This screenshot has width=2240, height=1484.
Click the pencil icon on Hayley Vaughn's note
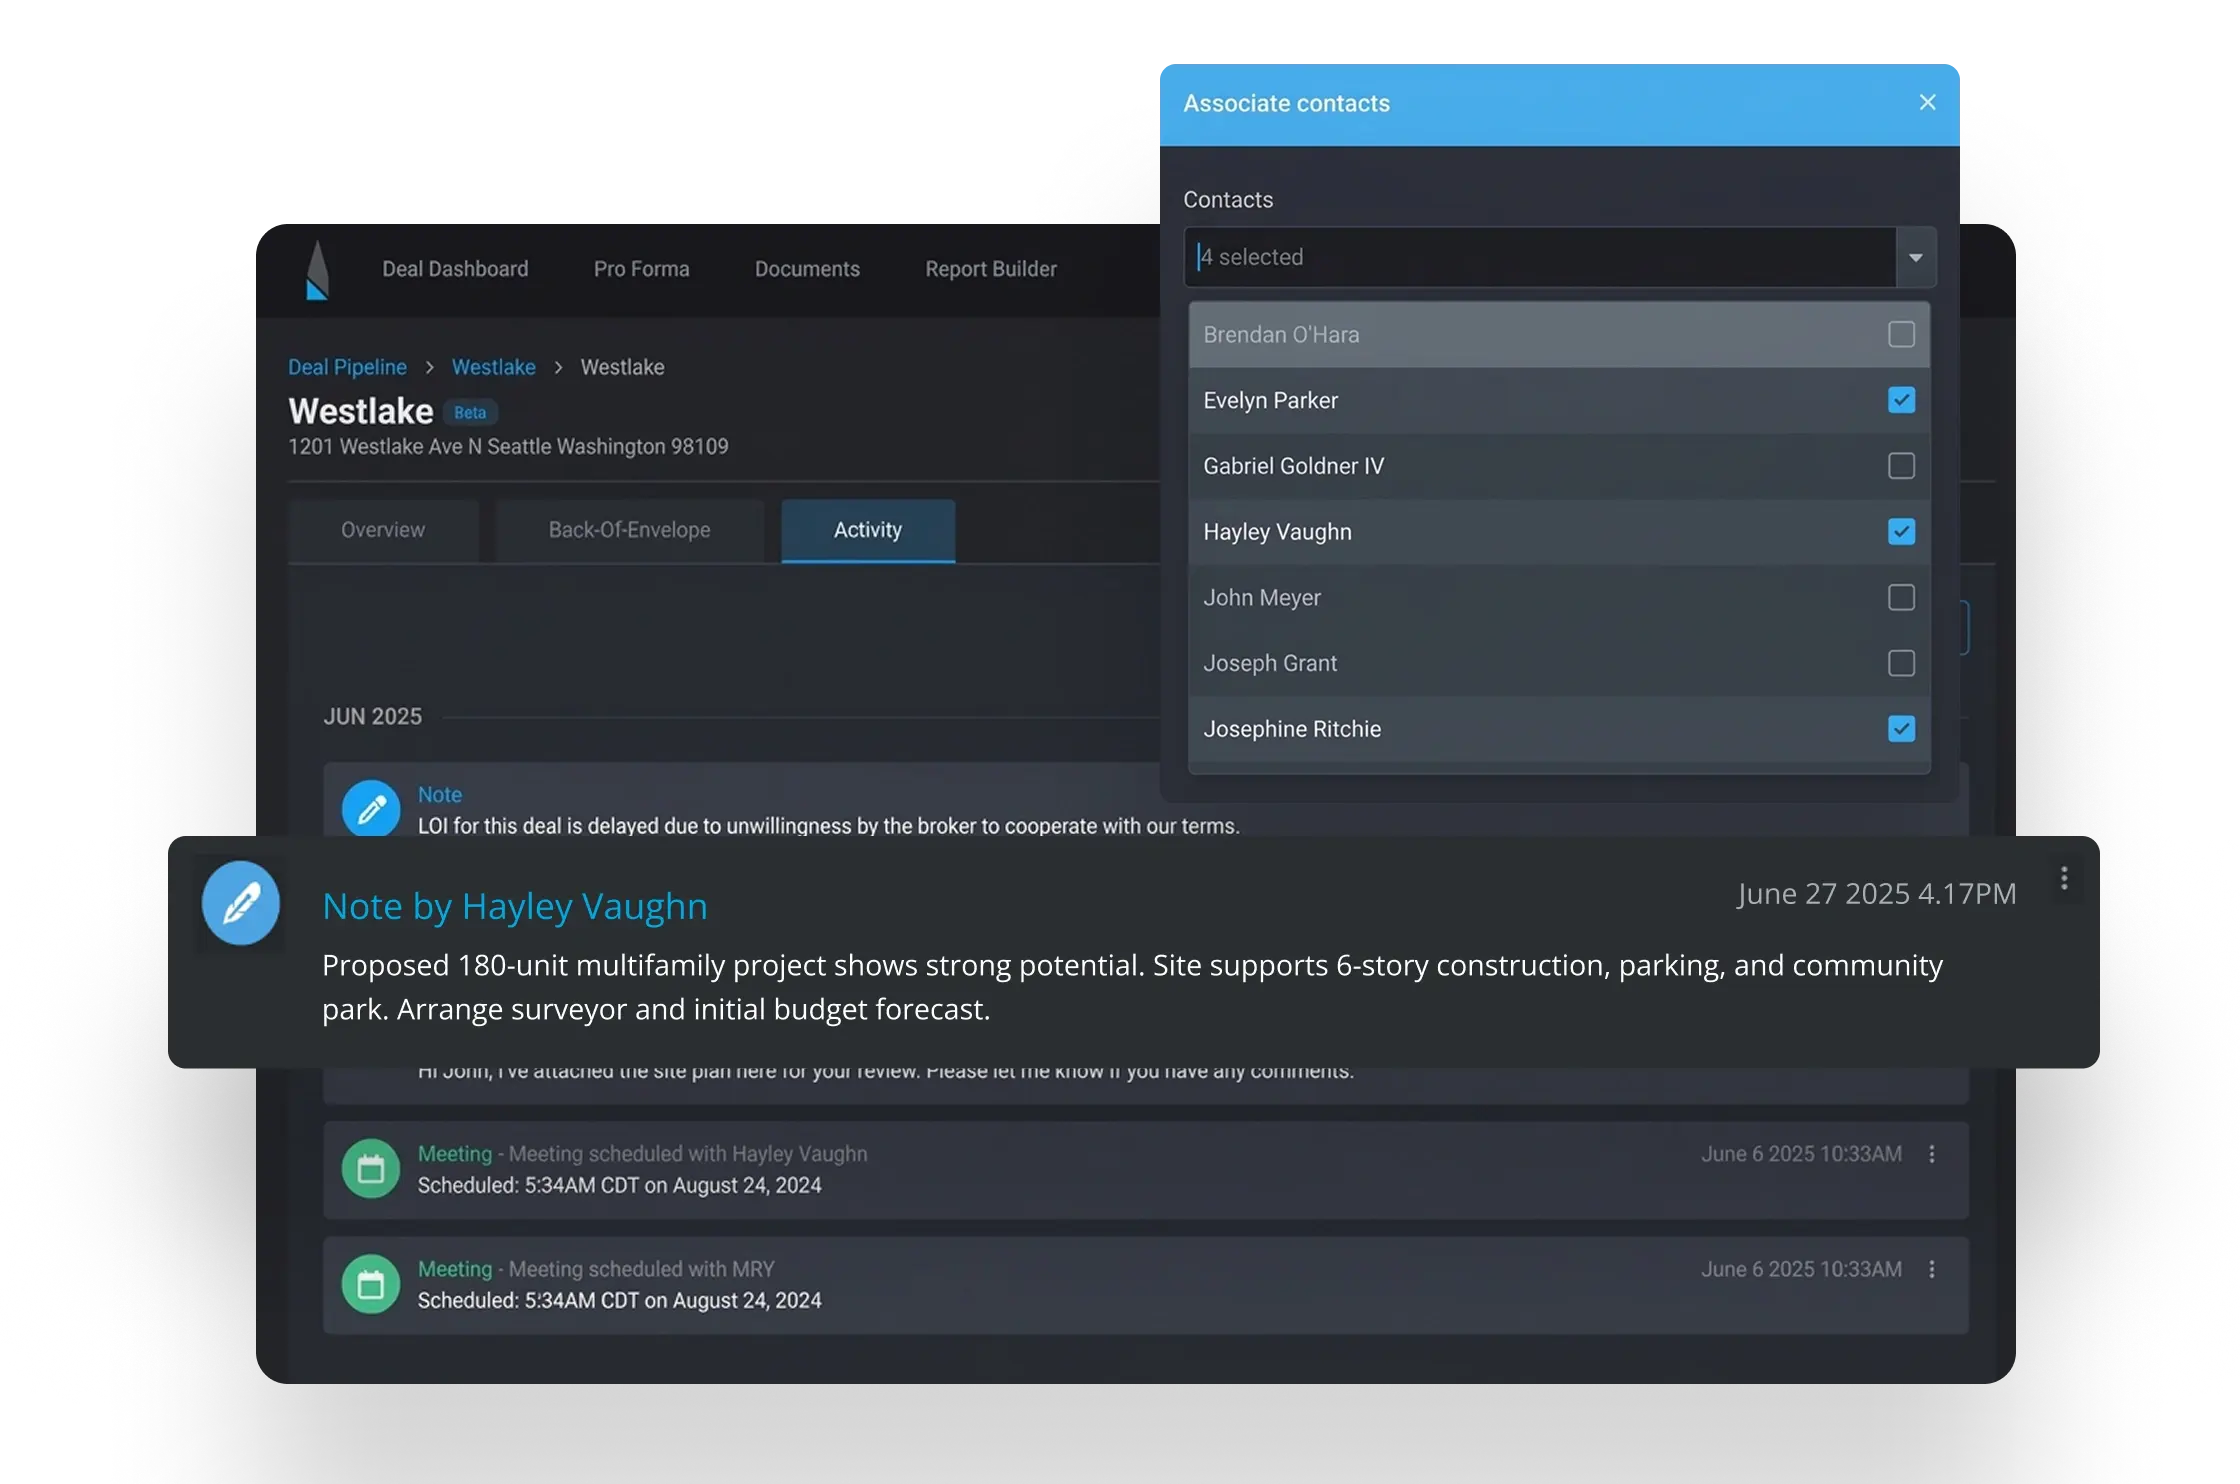click(x=241, y=903)
